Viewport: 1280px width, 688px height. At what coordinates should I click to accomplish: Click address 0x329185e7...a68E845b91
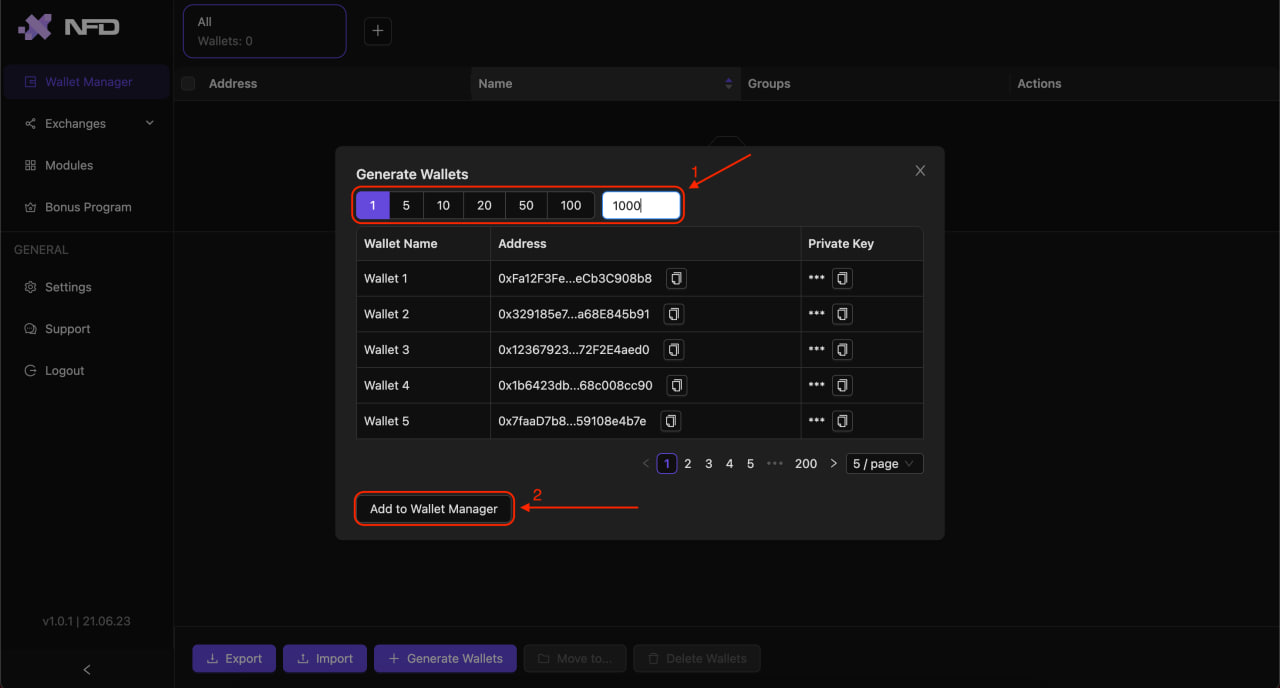click(x=574, y=314)
